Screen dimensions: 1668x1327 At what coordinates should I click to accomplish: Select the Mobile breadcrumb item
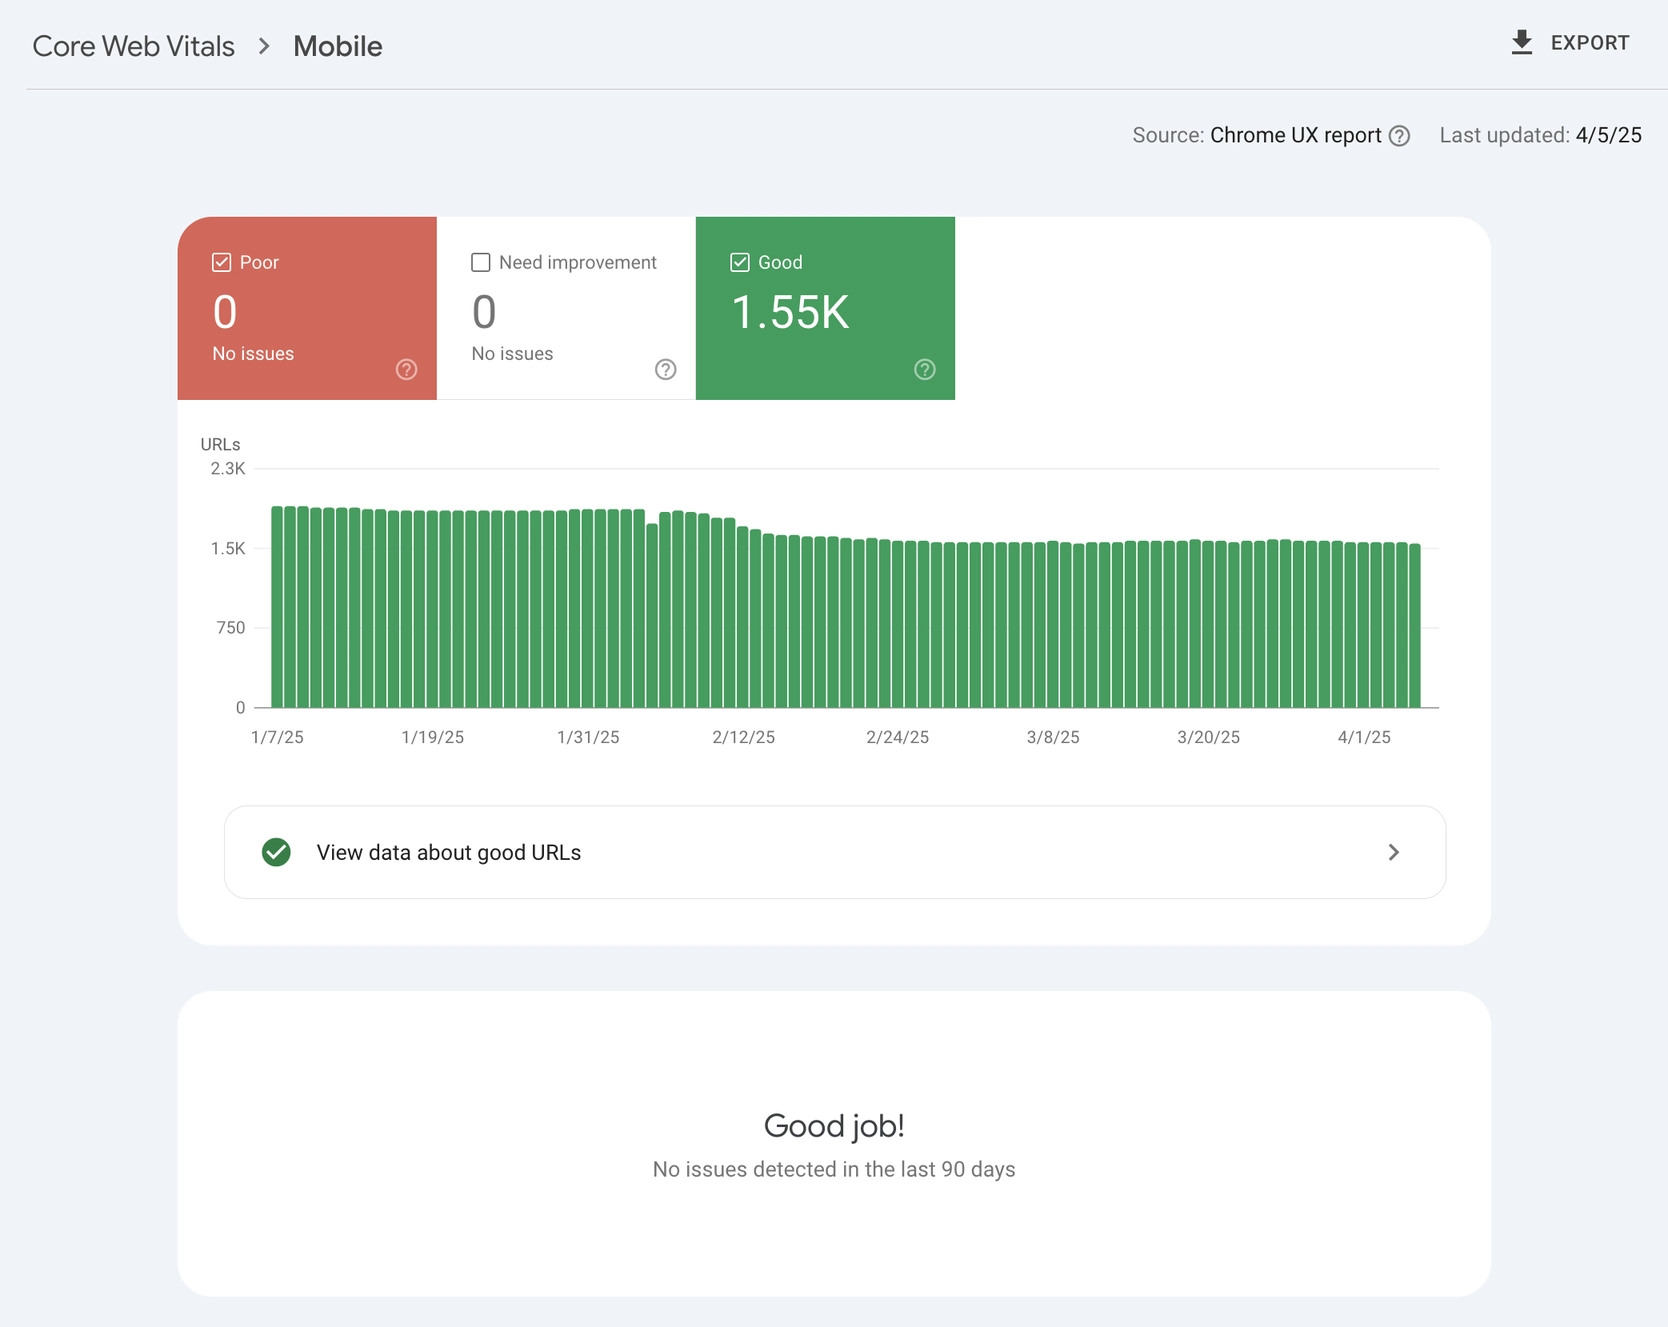pyautogui.click(x=336, y=46)
